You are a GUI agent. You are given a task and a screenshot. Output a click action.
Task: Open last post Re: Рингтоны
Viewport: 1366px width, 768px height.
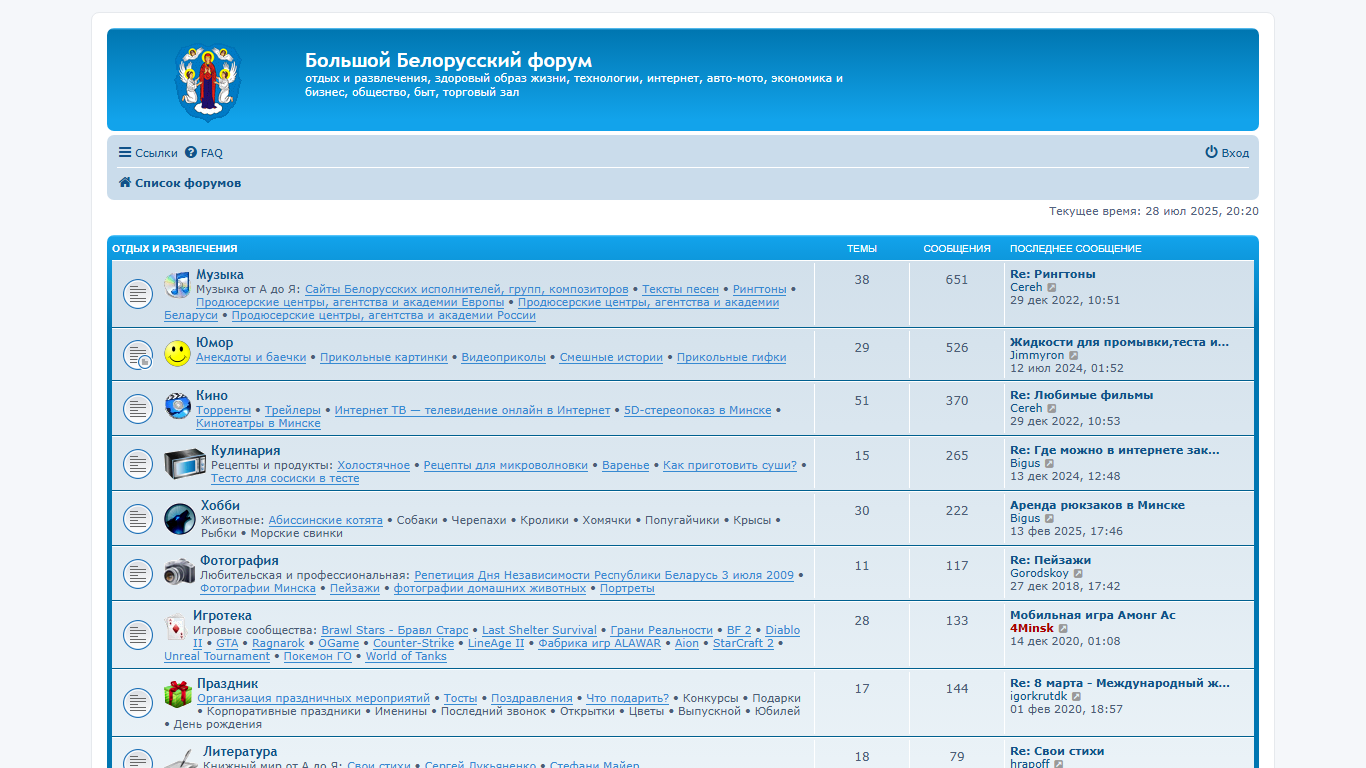point(1053,274)
